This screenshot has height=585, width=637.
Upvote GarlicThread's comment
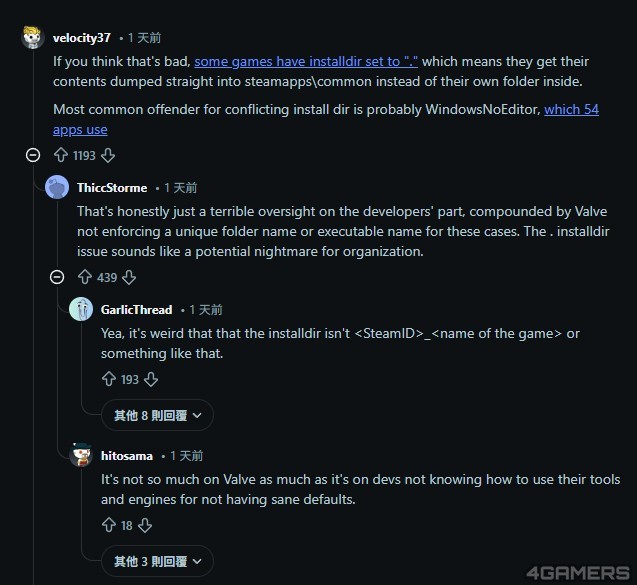click(109, 379)
